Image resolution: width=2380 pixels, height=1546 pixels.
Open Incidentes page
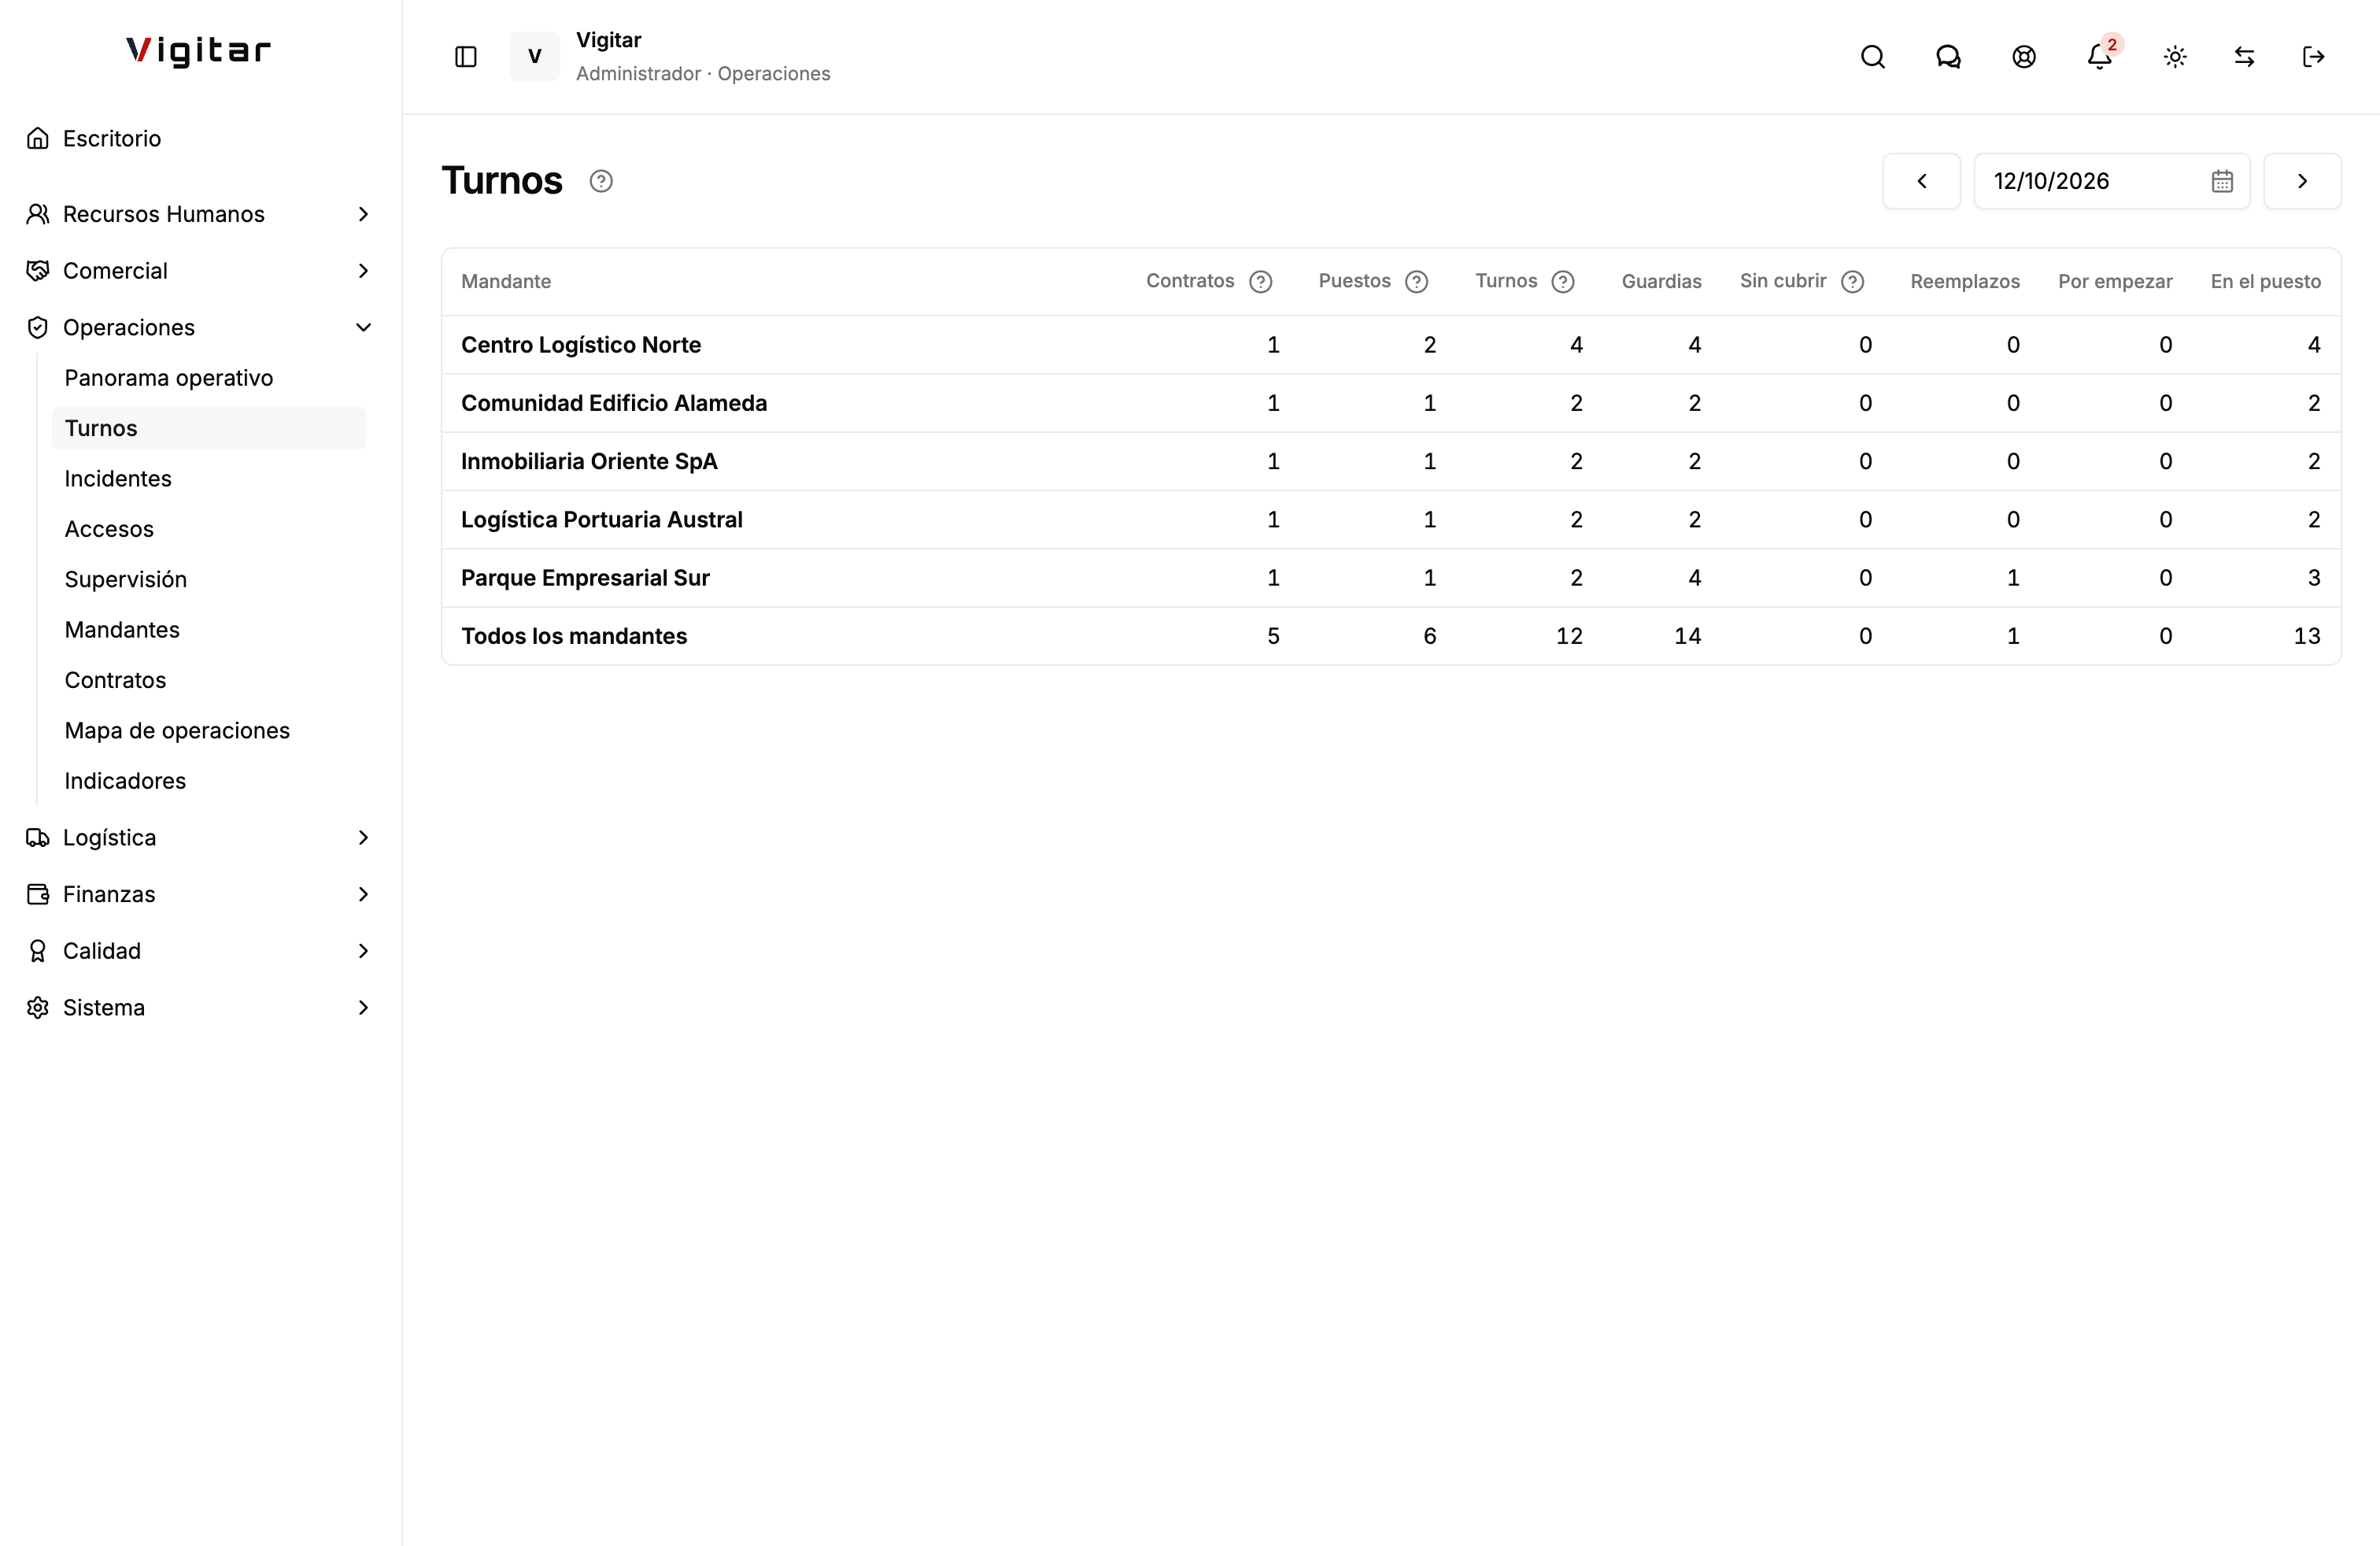coord(209,479)
